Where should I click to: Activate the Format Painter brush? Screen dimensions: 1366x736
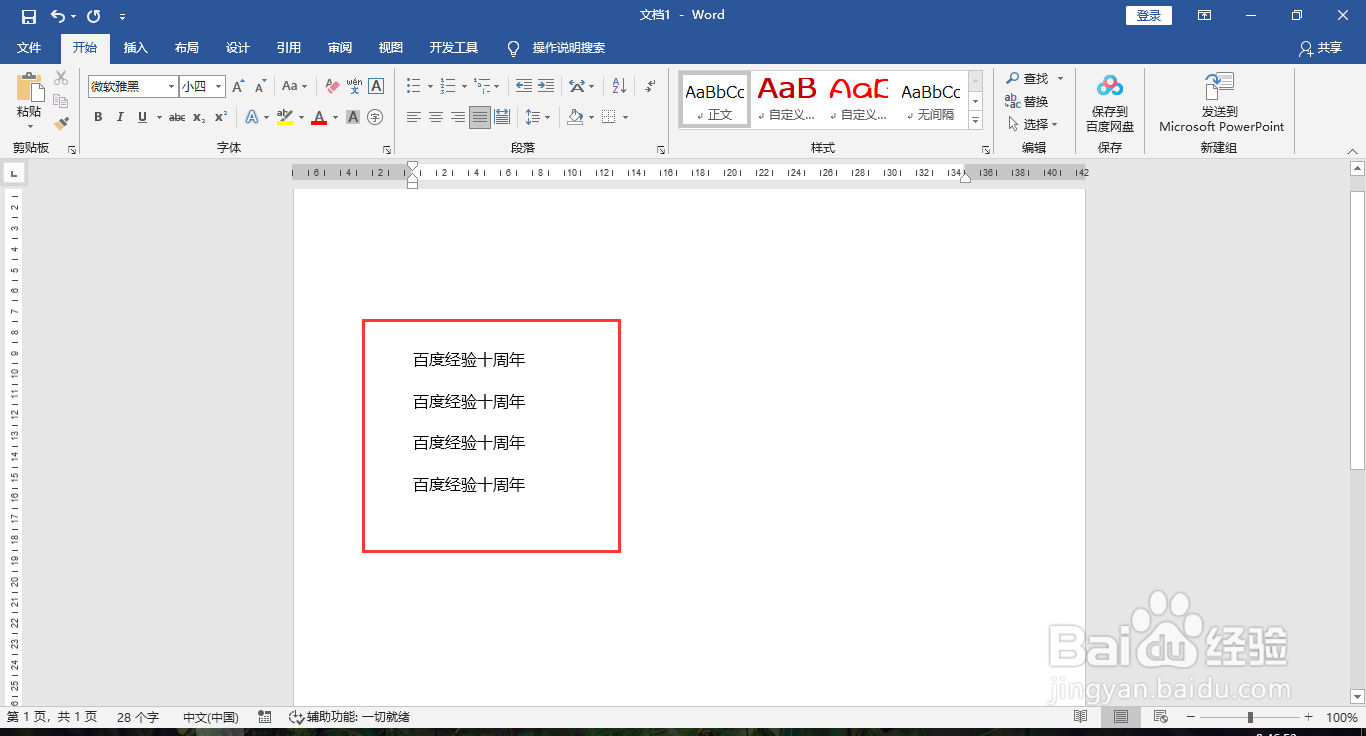click(x=61, y=124)
